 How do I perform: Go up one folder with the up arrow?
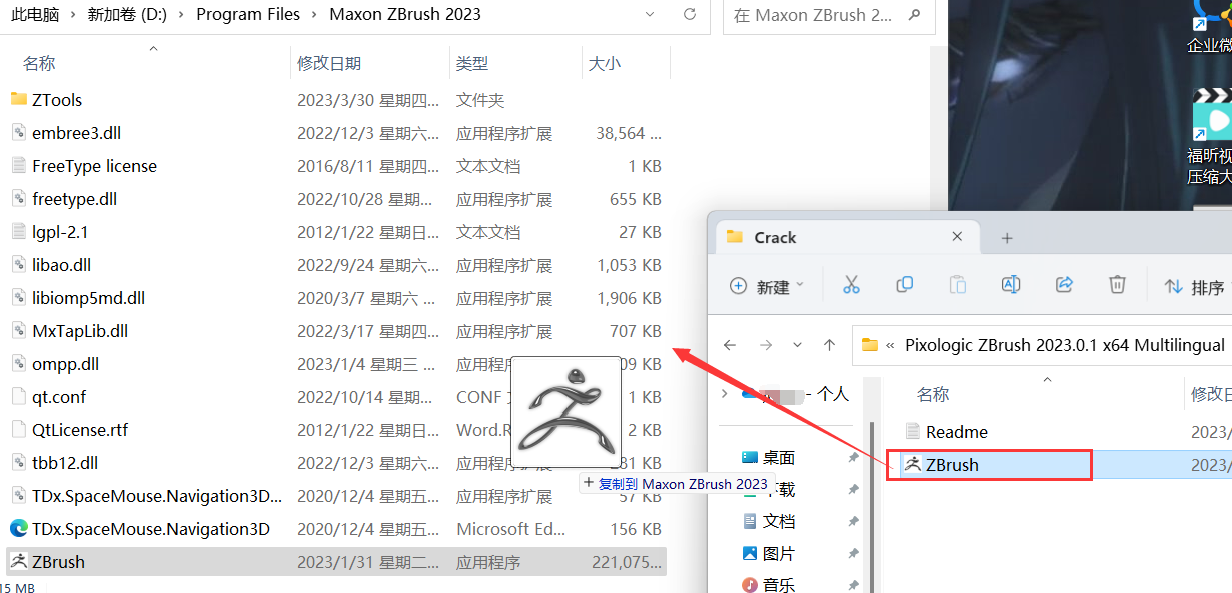pos(829,345)
